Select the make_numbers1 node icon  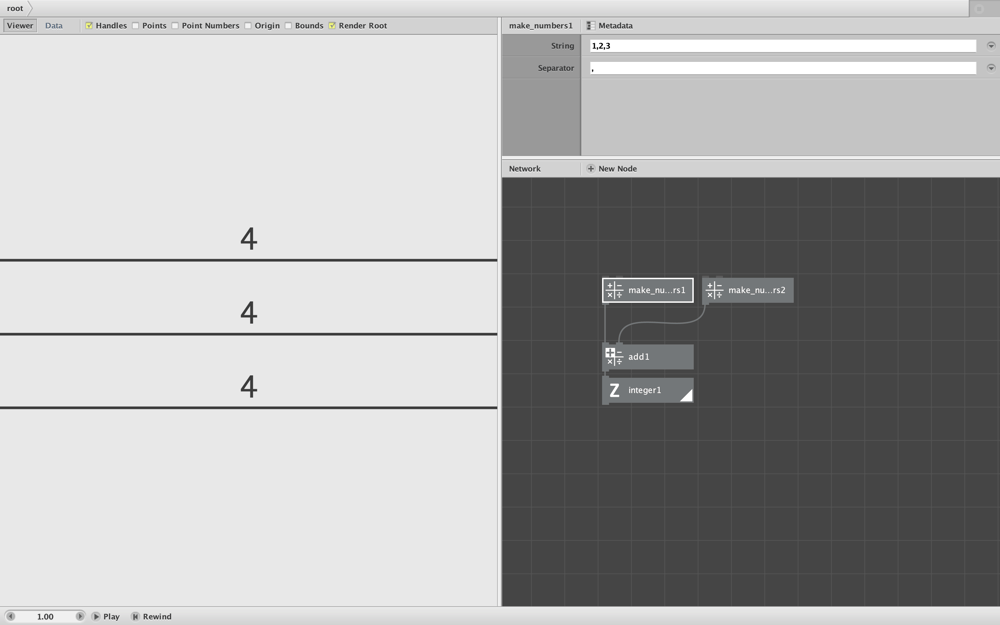pyautogui.click(x=614, y=290)
